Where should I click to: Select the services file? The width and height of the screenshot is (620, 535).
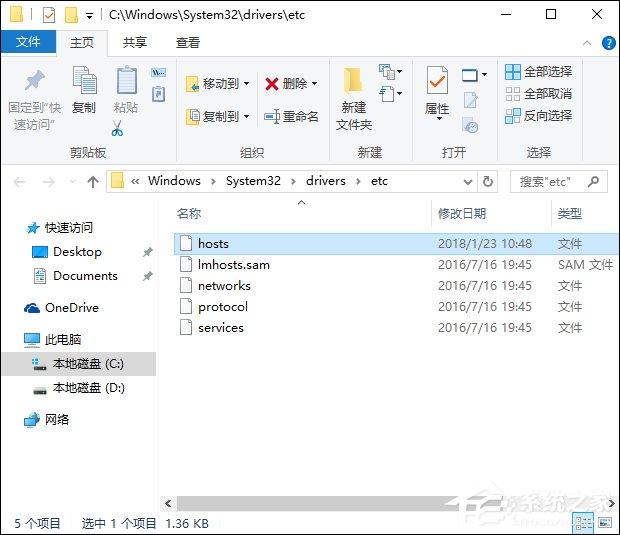tap(396, 327)
